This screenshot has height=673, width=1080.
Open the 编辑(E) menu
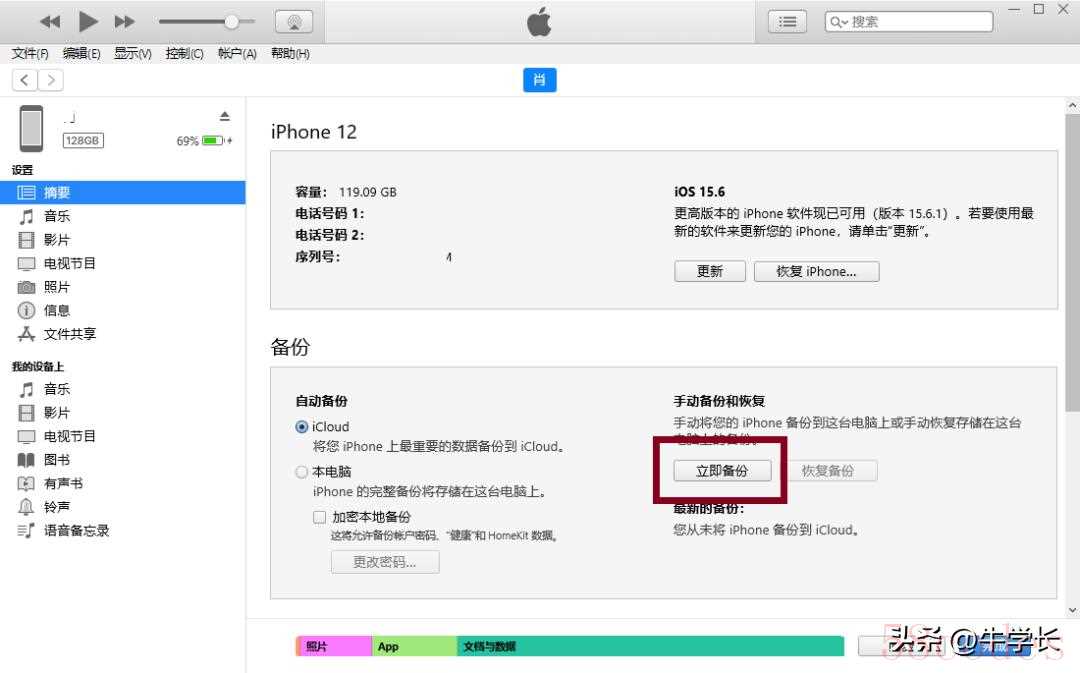81,53
